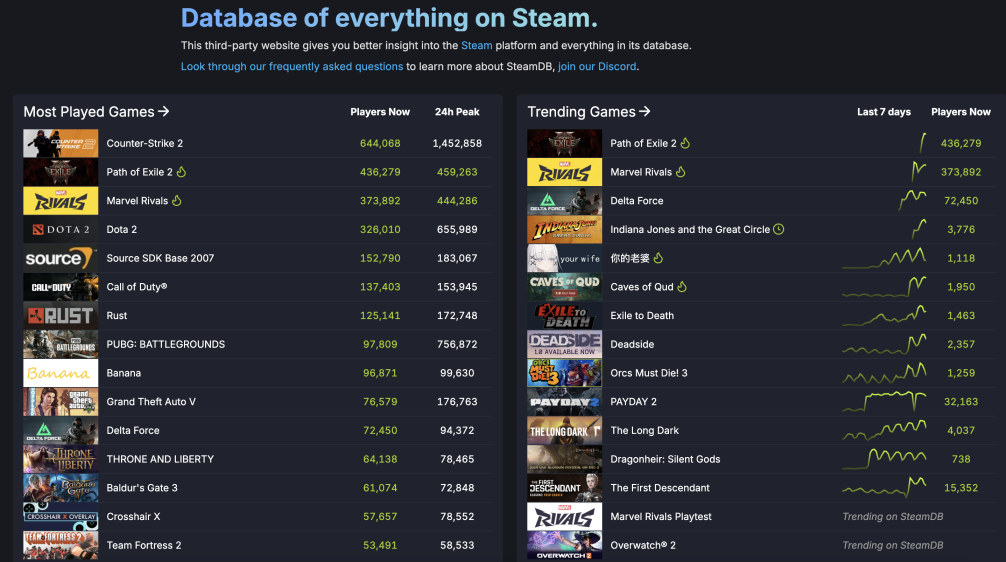The image size is (1006, 562).
Task: Open the Counter-Strike 2 game logo
Action: pyautogui.click(x=61, y=143)
